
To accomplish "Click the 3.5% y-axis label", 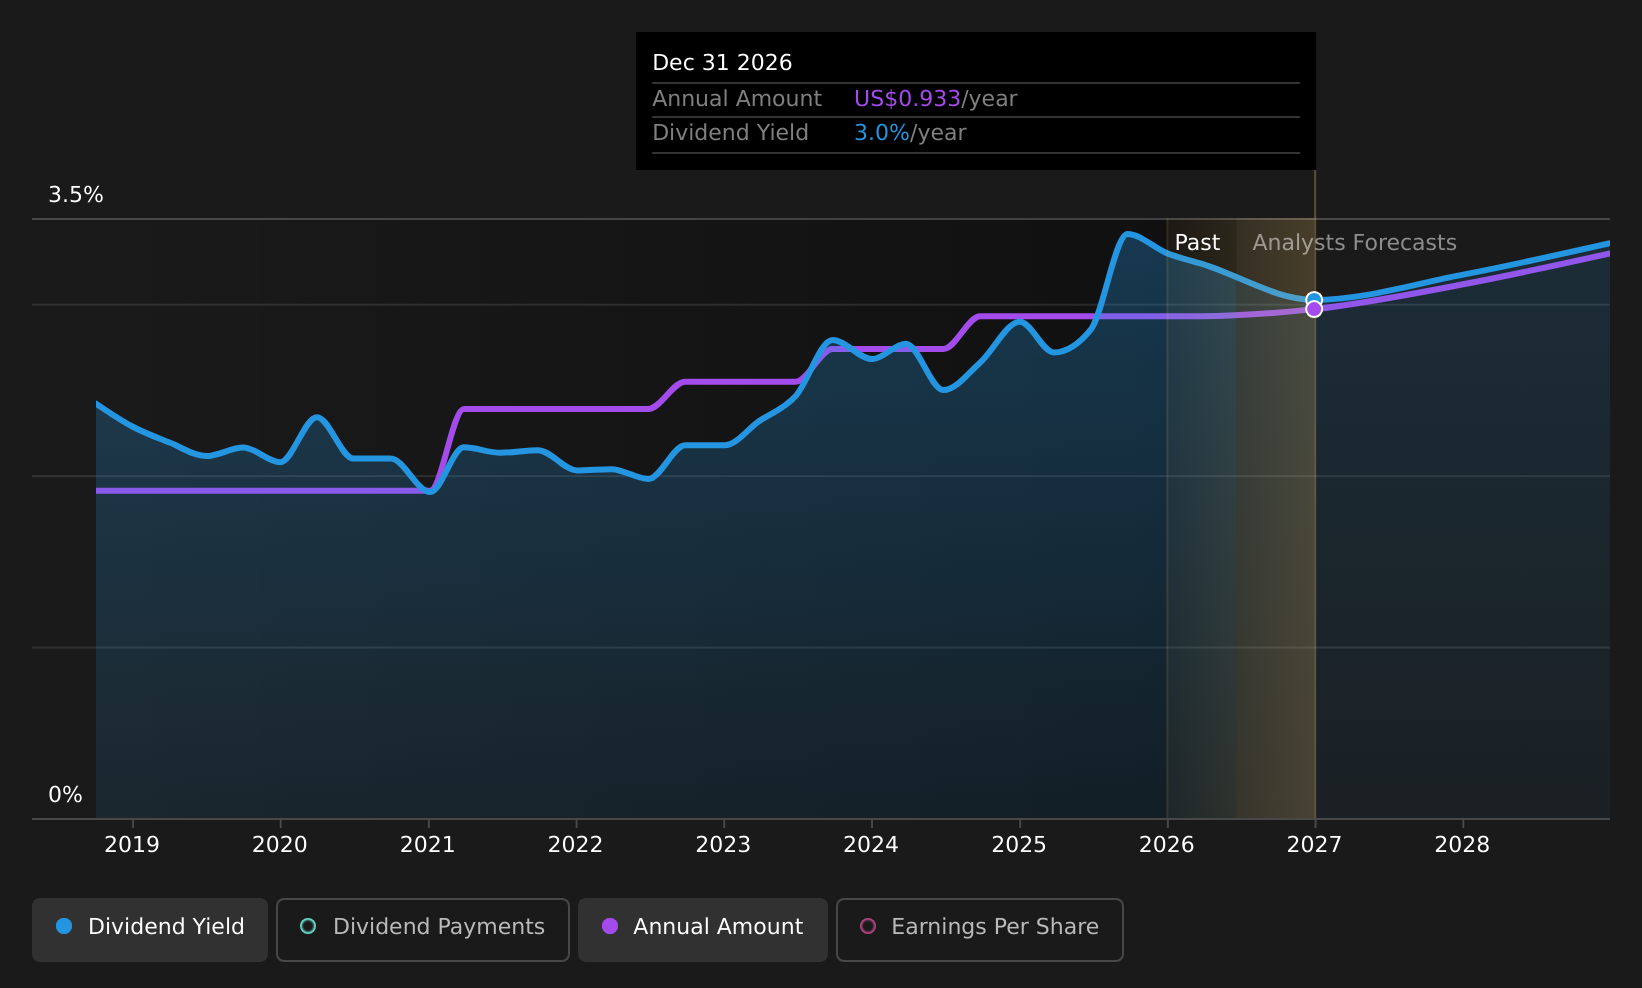I will [76, 195].
